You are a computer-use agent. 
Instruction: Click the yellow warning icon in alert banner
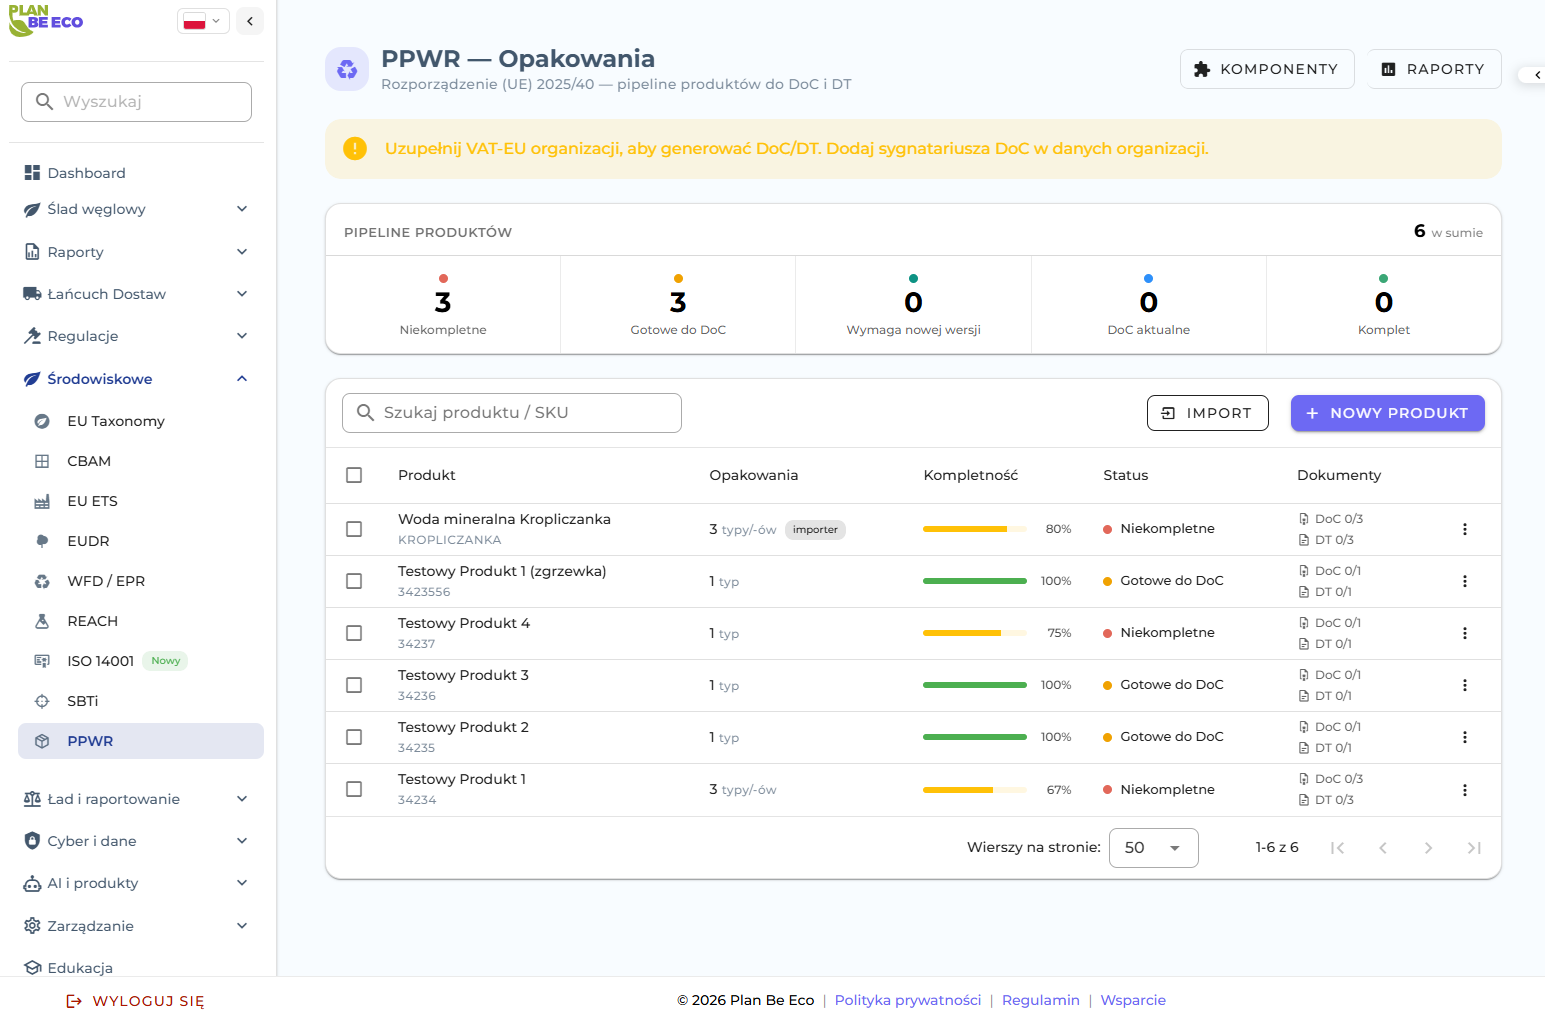pos(355,149)
